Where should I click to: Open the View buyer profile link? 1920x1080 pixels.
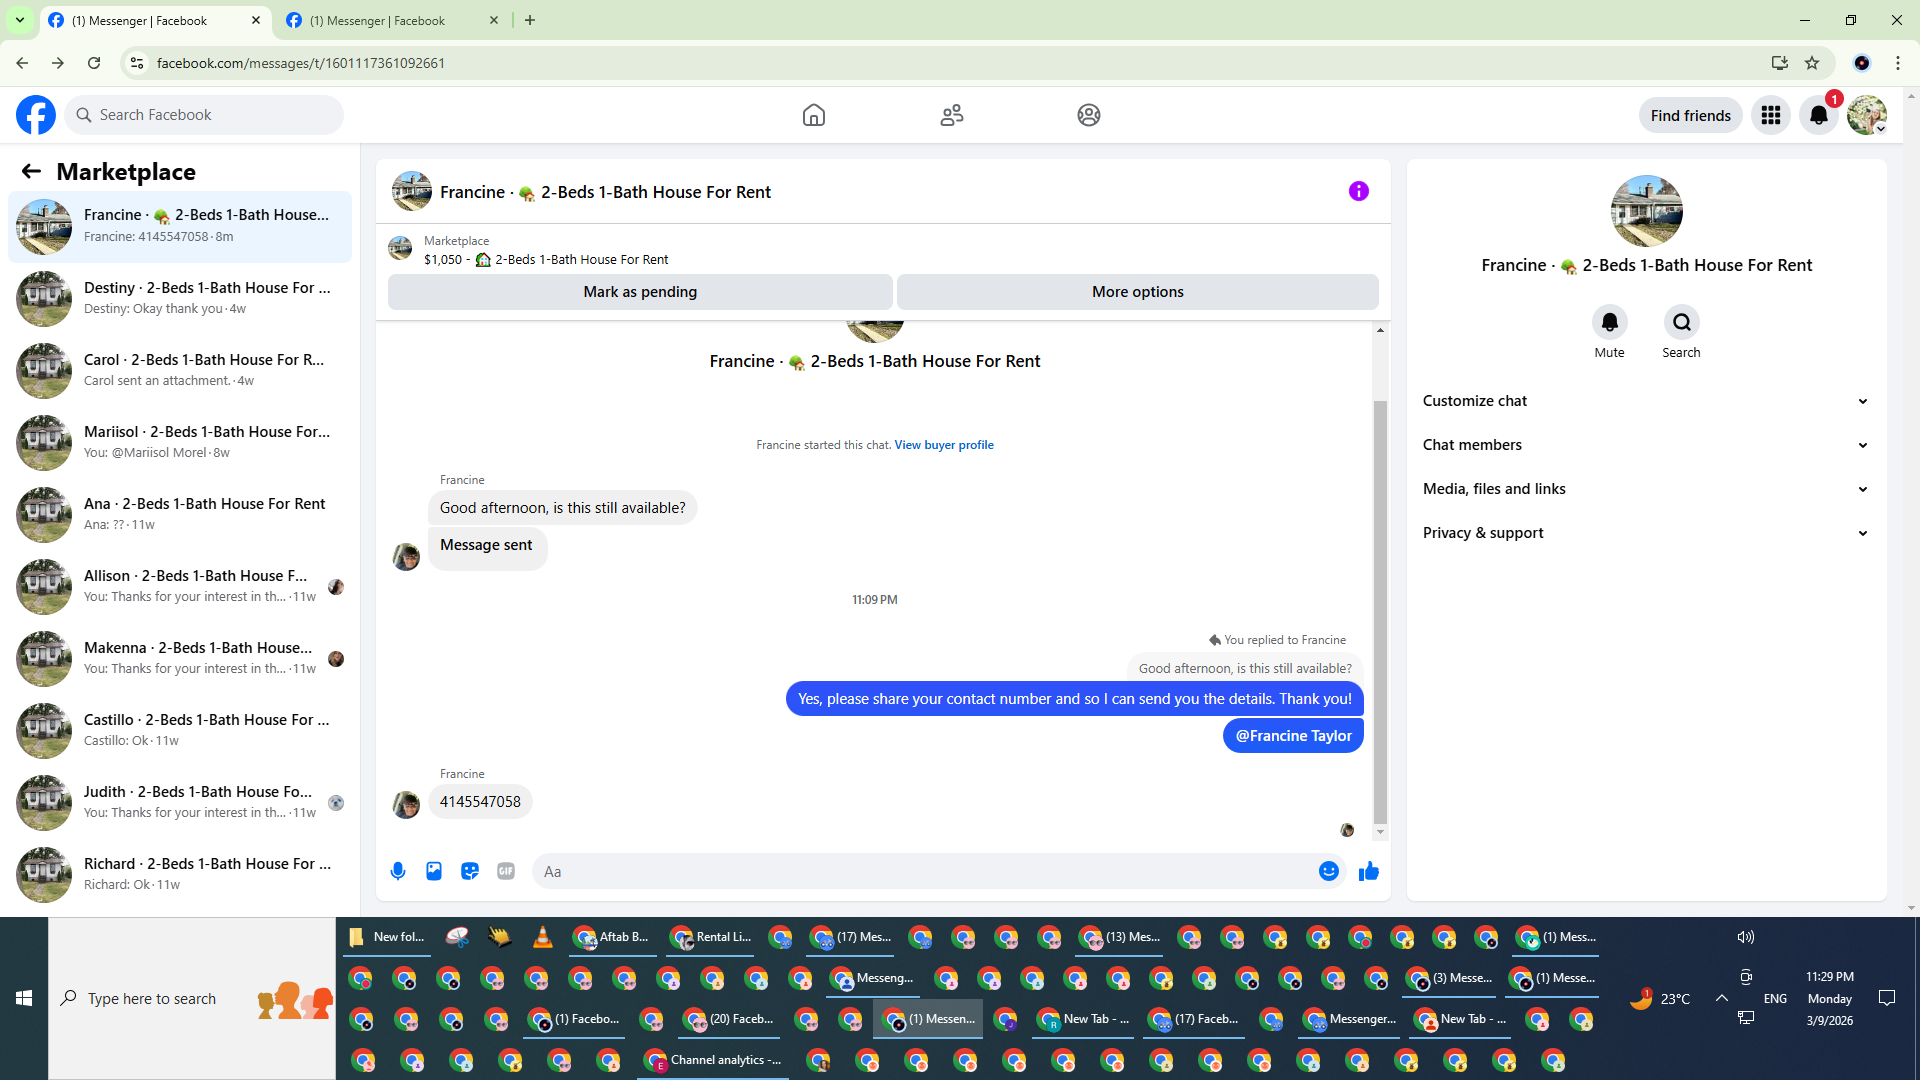943,445
